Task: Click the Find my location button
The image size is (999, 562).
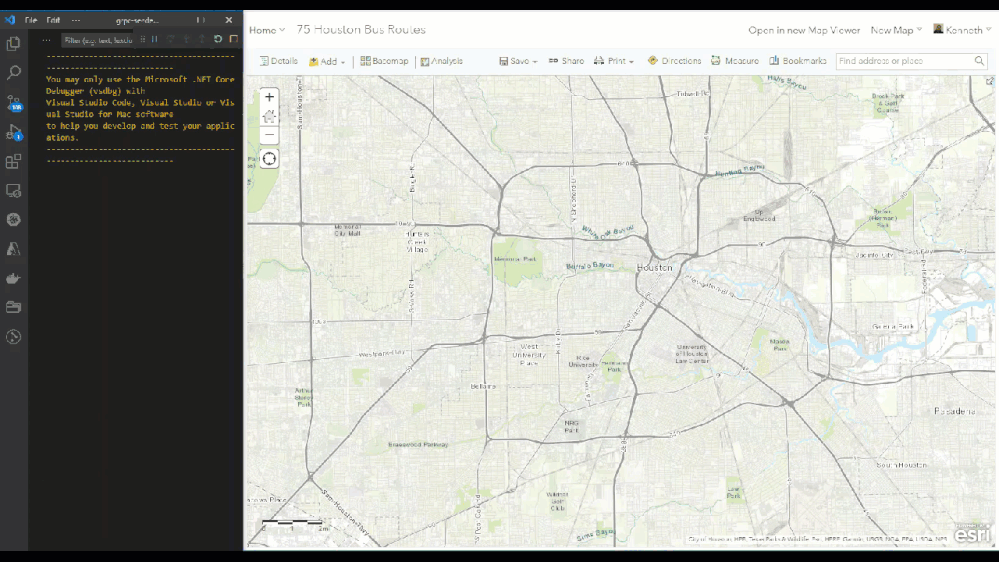Action: [269, 159]
